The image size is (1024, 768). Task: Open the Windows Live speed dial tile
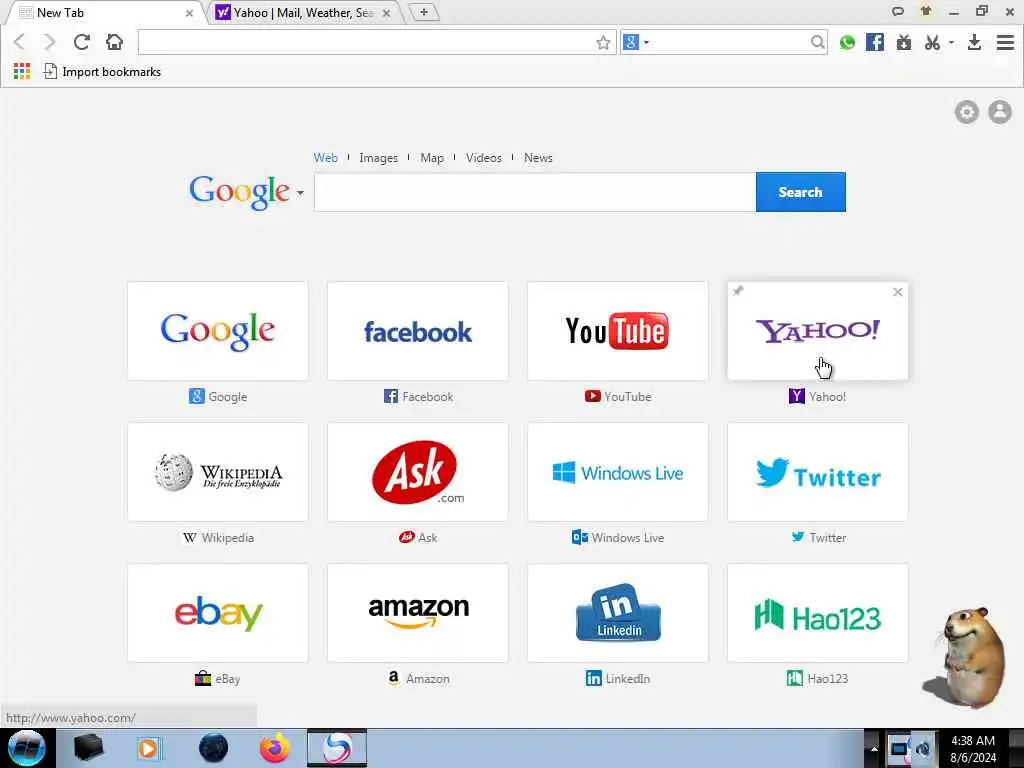(617, 472)
